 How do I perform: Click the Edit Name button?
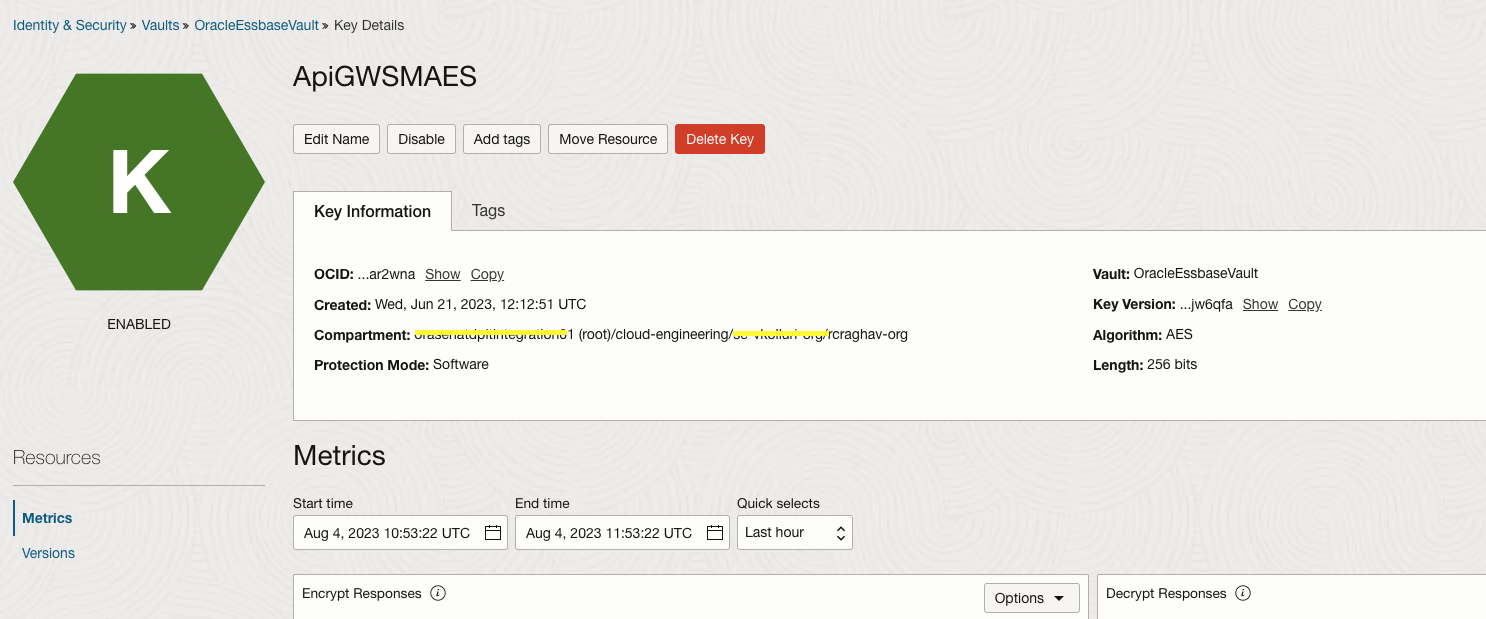(336, 139)
